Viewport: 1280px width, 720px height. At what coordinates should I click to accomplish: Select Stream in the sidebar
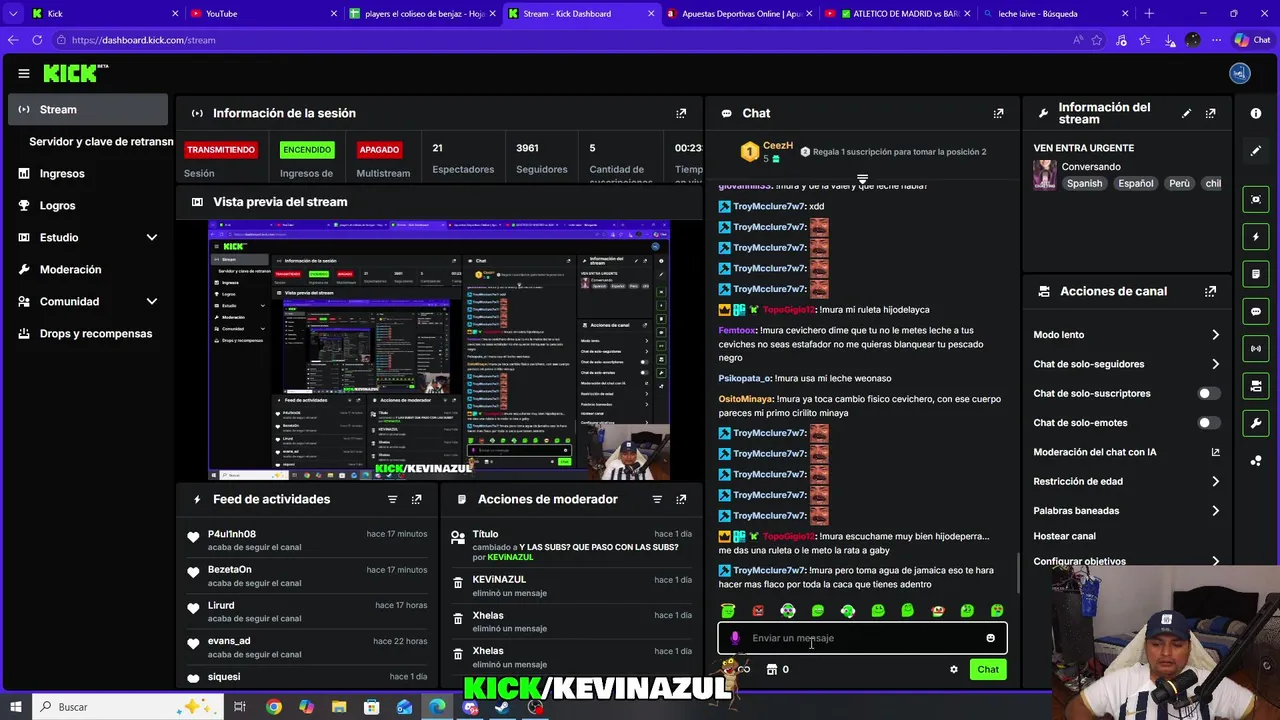88,109
